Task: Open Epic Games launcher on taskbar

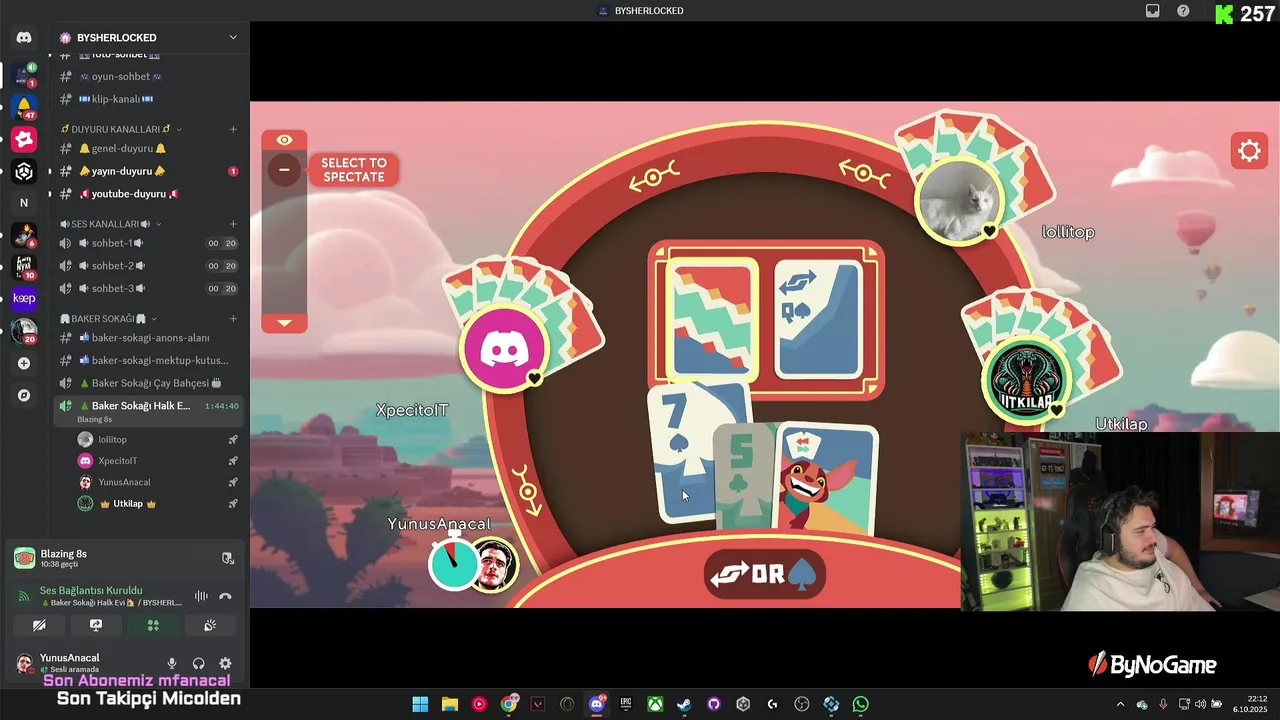Action: pos(626,704)
